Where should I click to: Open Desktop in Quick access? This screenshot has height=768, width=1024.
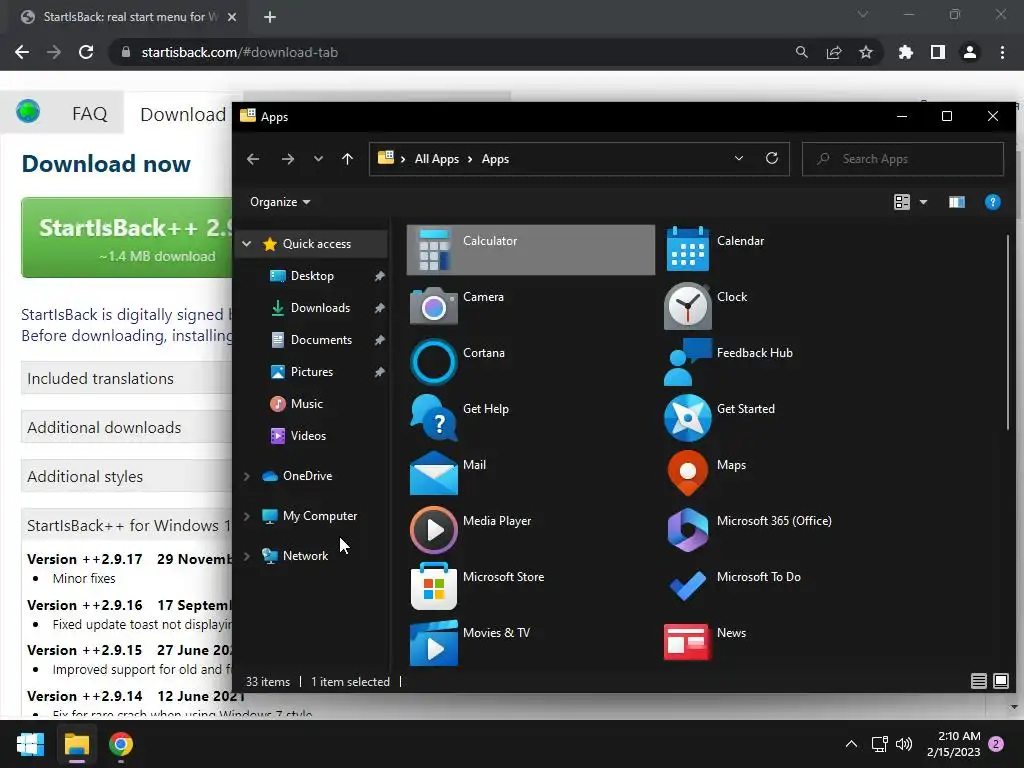(312, 276)
